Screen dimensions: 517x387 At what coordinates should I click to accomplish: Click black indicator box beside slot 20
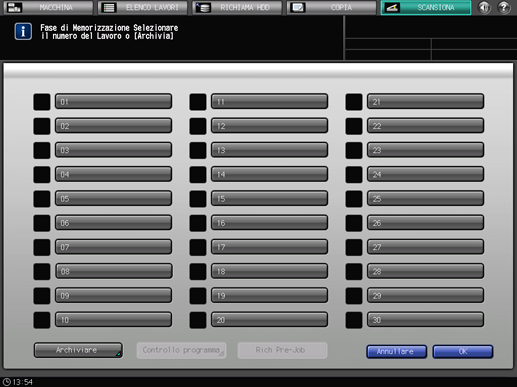coord(198,320)
